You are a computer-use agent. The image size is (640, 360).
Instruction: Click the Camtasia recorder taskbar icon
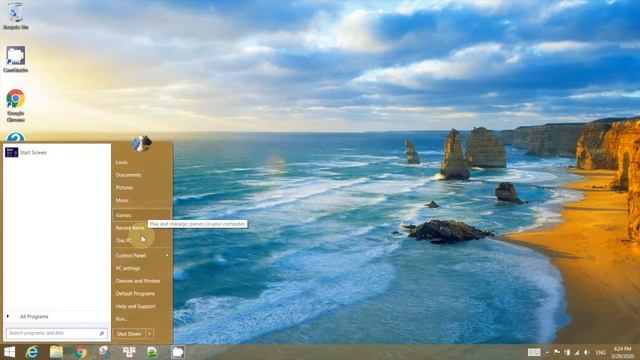[178, 352]
